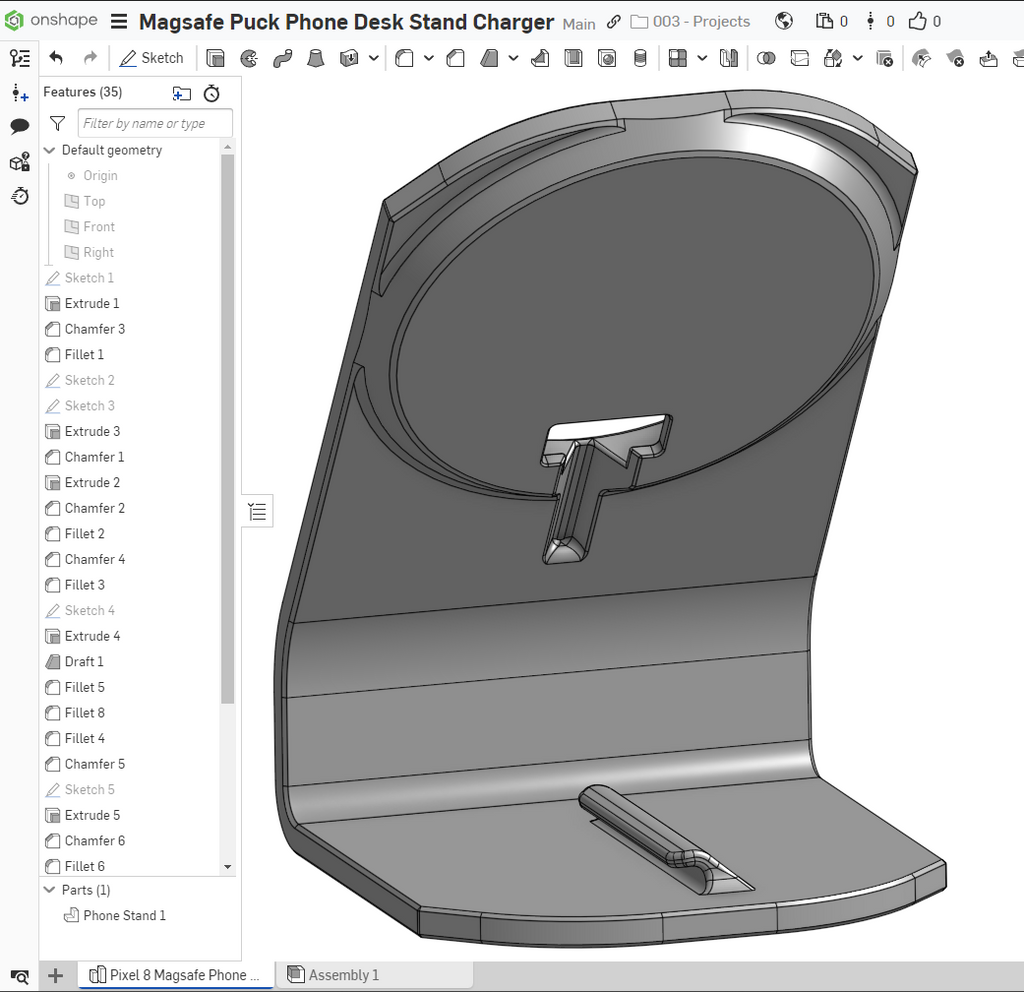
Task: Toggle the Insert new element plus icon
Action: click(x=56, y=976)
